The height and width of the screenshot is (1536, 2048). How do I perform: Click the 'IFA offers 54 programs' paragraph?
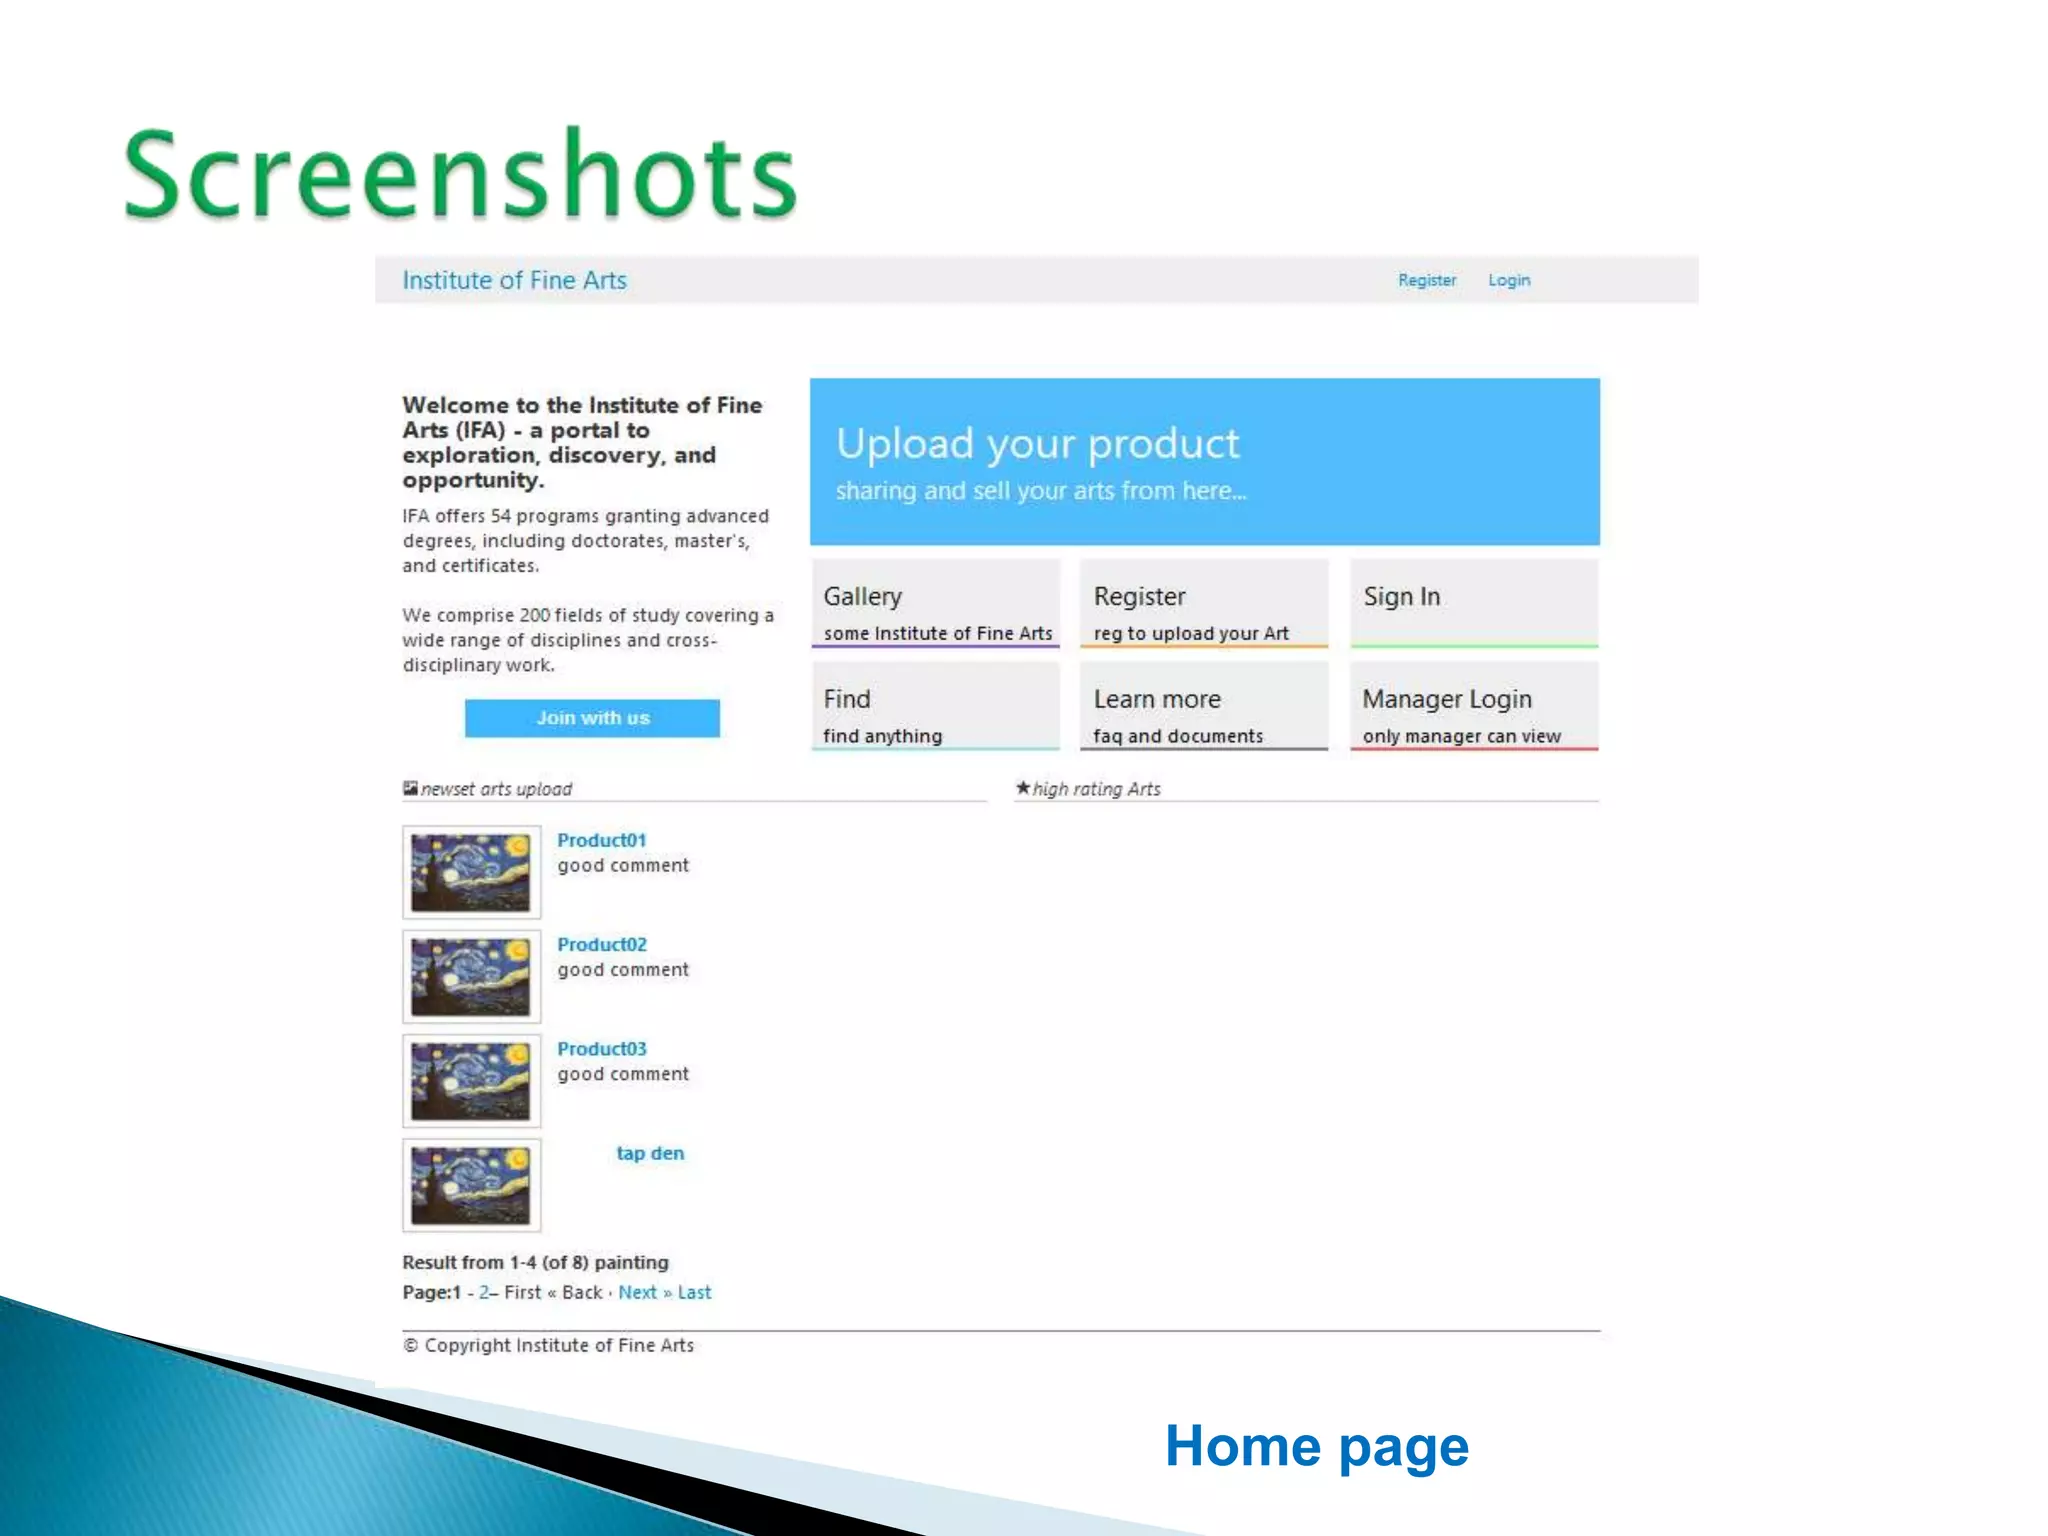(x=585, y=540)
